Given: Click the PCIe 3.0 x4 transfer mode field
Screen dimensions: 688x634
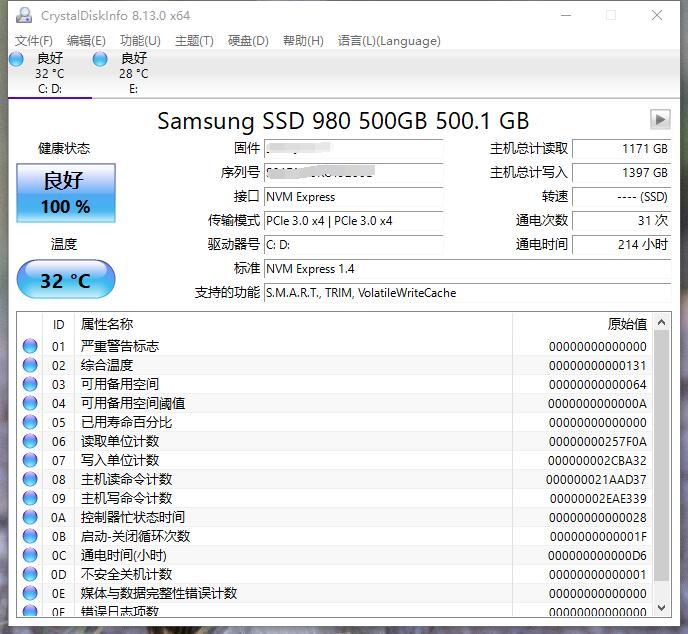Looking at the screenshot, I should pyautogui.click(x=354, y=221).
